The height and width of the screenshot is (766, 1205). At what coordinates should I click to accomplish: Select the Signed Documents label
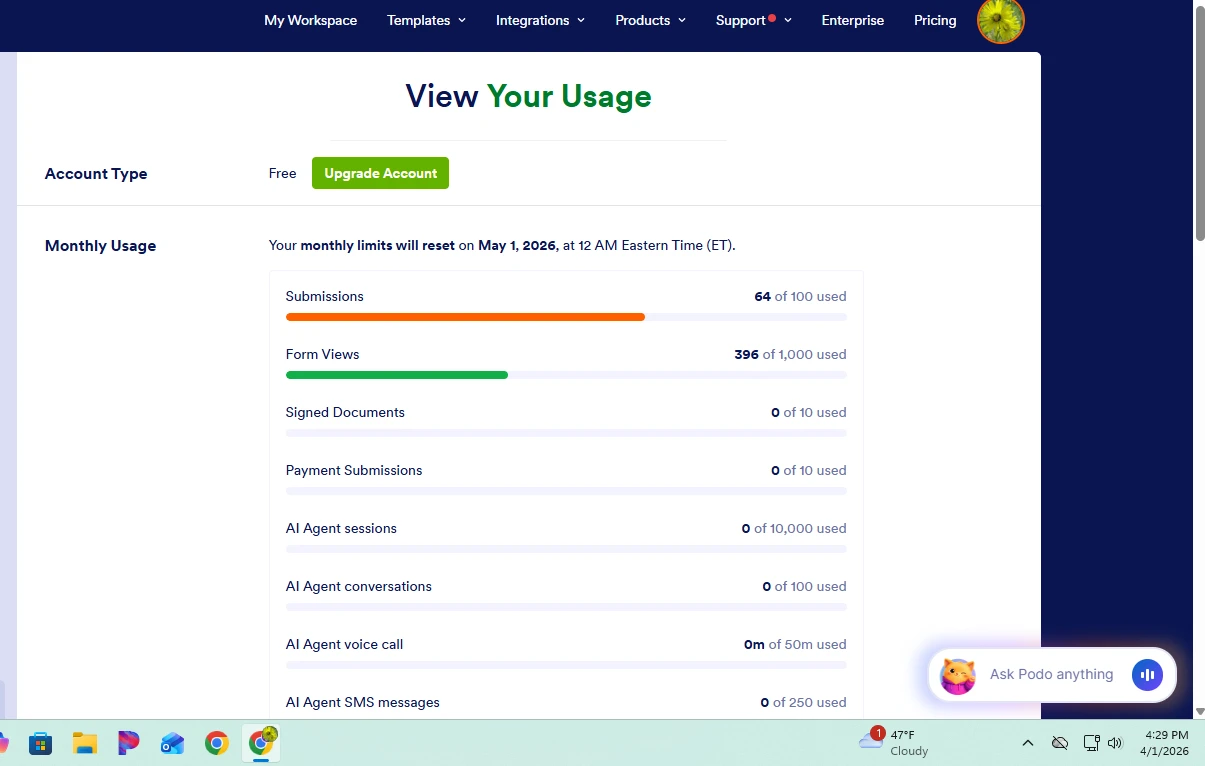click(x=345, y=412)
